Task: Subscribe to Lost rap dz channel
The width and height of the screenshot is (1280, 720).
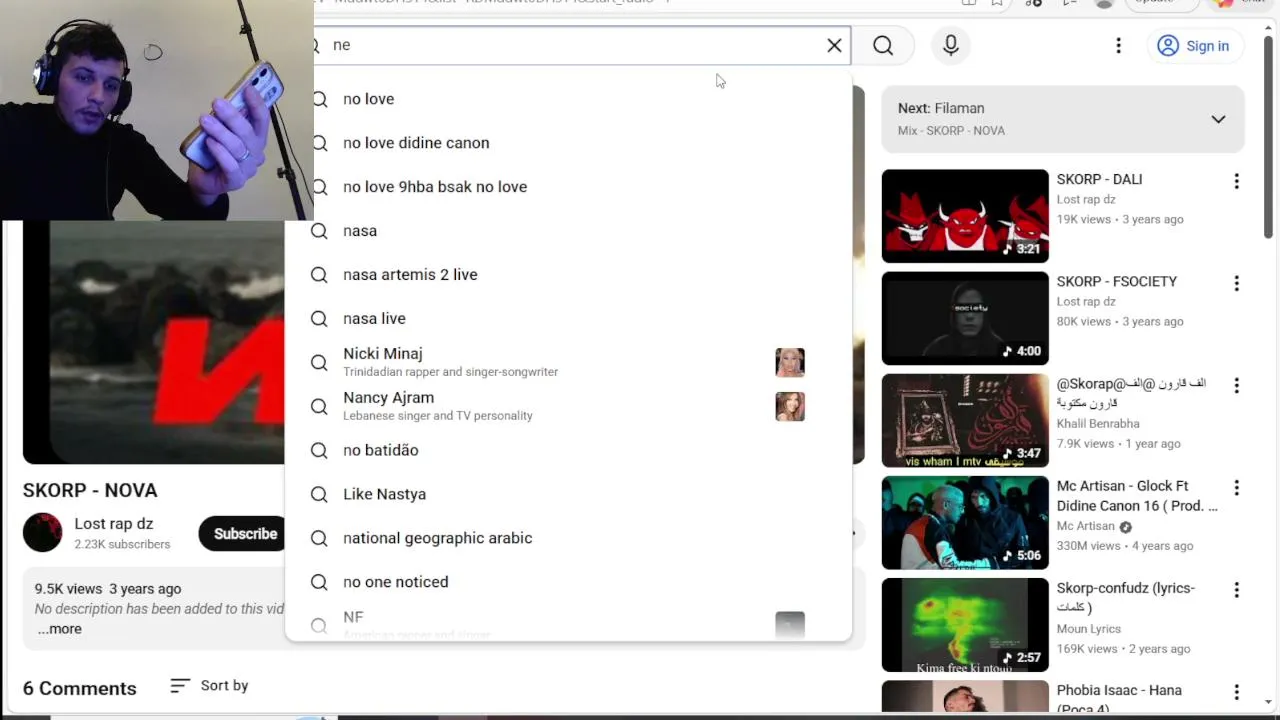Action: [x=244, y=533]
